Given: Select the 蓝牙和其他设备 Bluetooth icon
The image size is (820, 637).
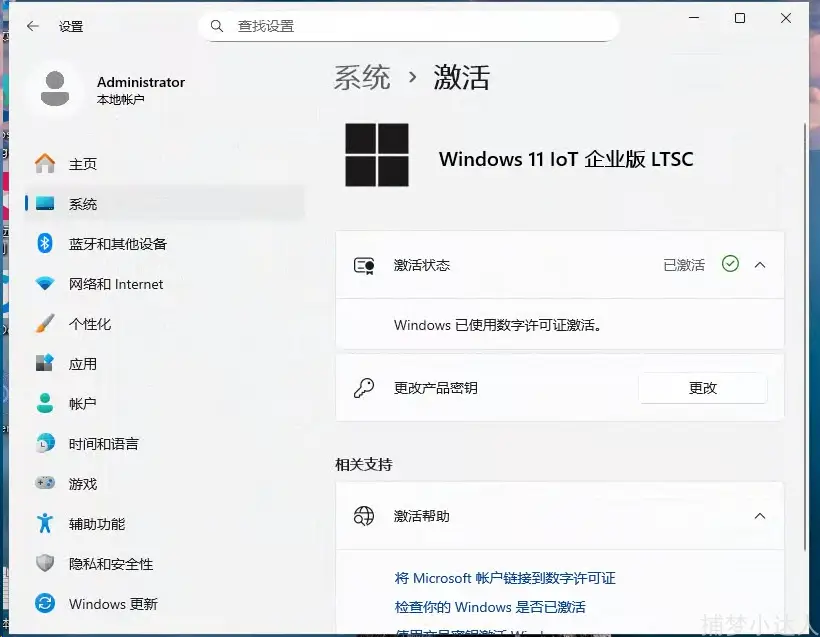Looking at the screenshot, I should 45,244.
